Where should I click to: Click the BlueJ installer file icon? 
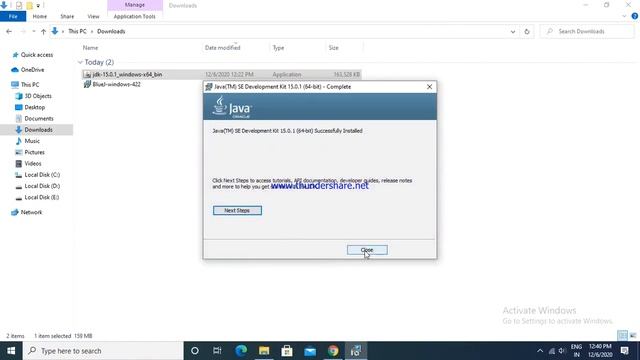[87, 84]
